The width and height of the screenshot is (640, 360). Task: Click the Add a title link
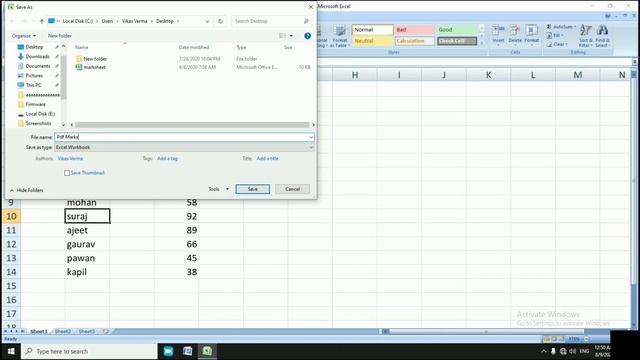[267, 158]
